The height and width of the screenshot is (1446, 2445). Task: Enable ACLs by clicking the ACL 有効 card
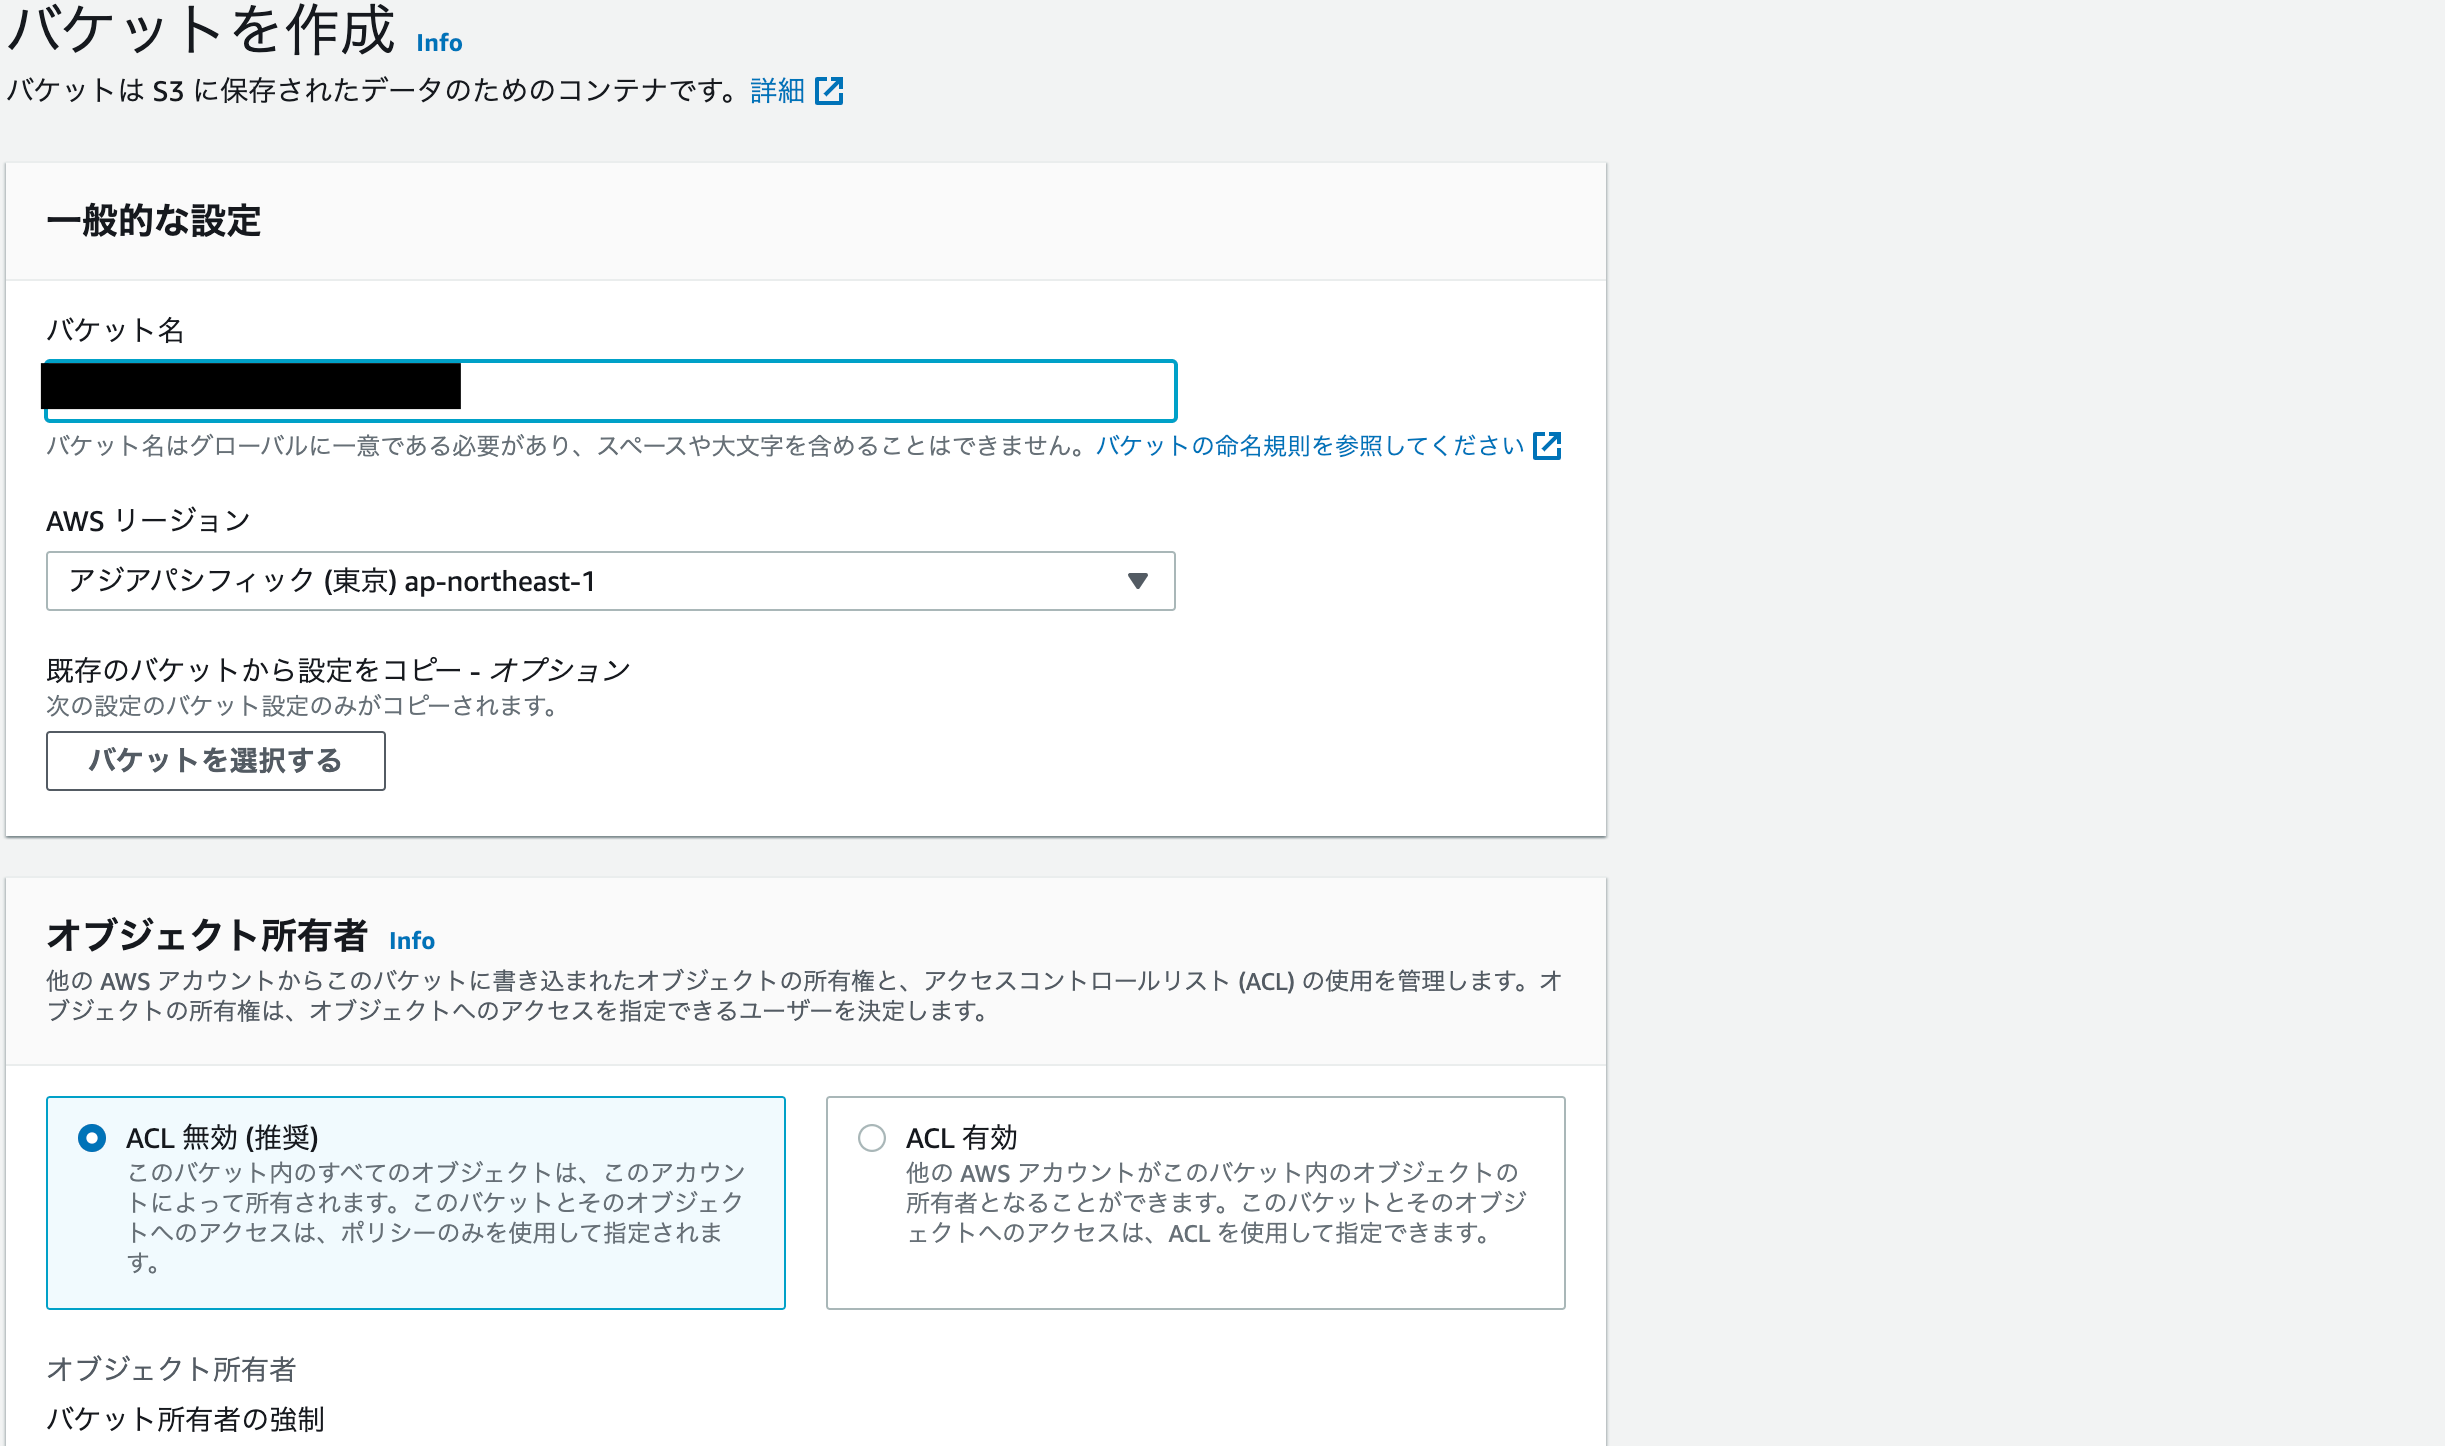[1195, 1200]
